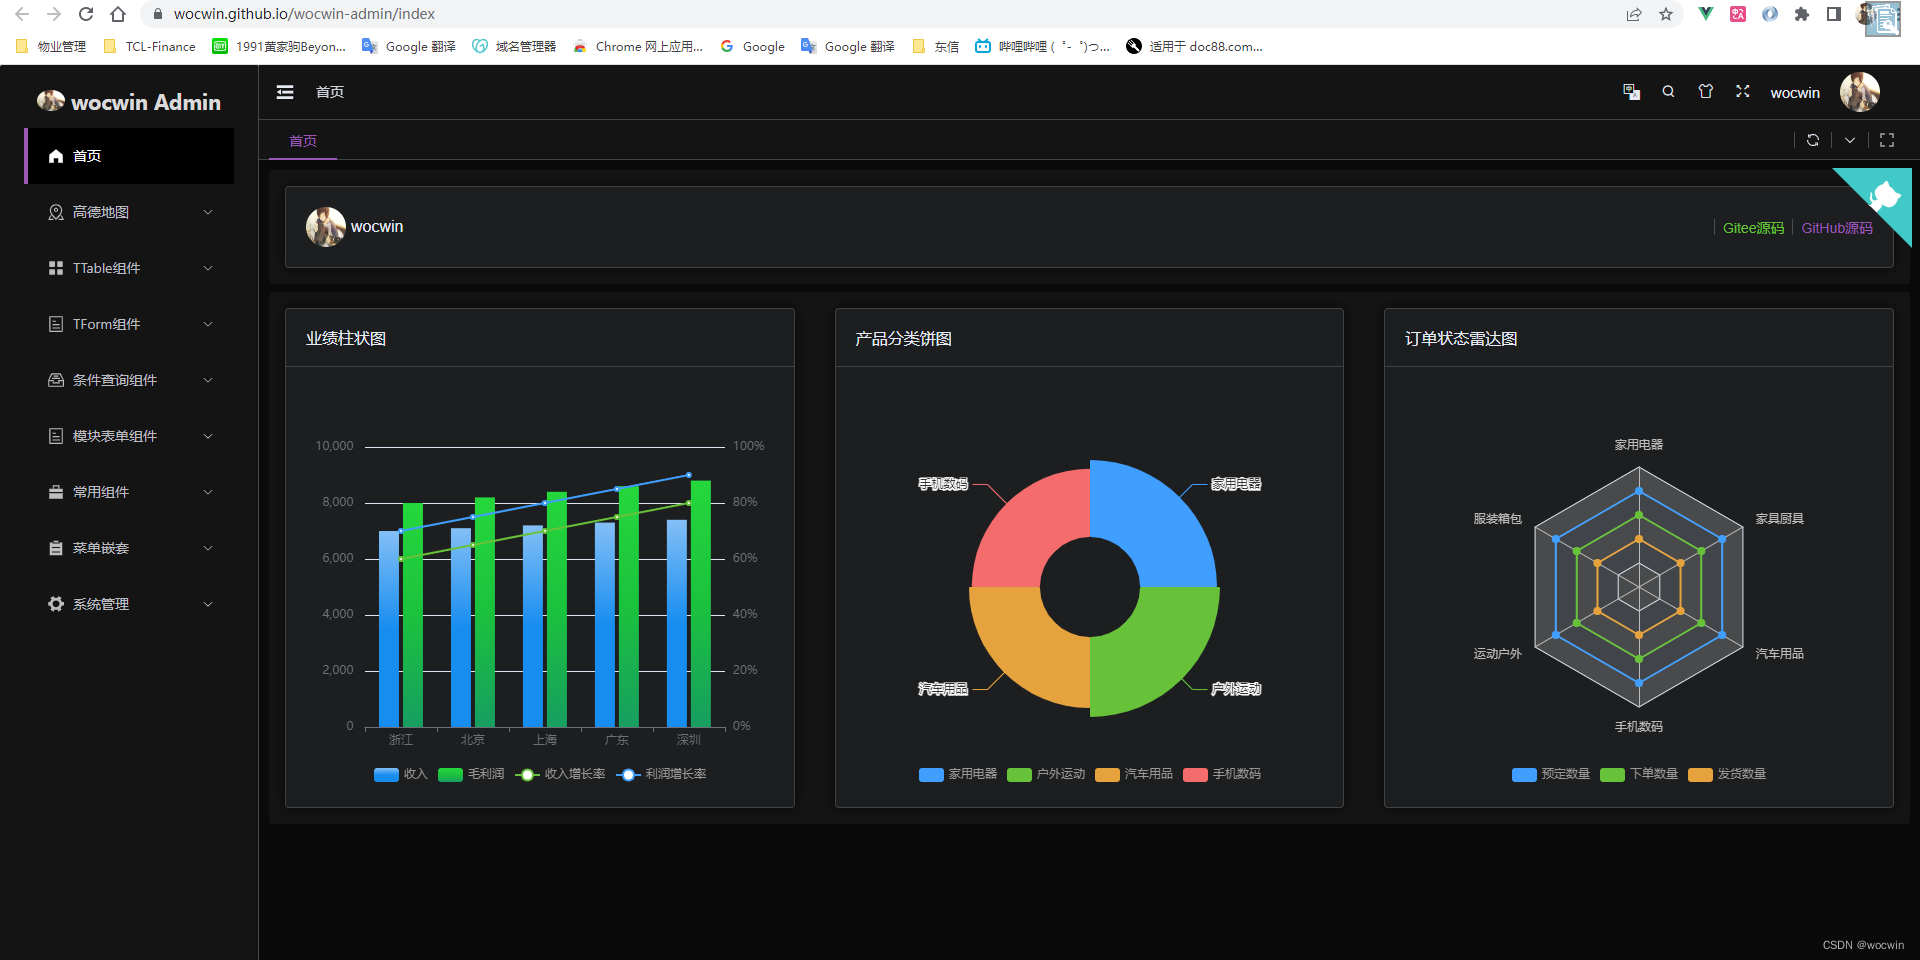
Task: Open the GitHub源码 link
Action: (x=1837, y=227)
